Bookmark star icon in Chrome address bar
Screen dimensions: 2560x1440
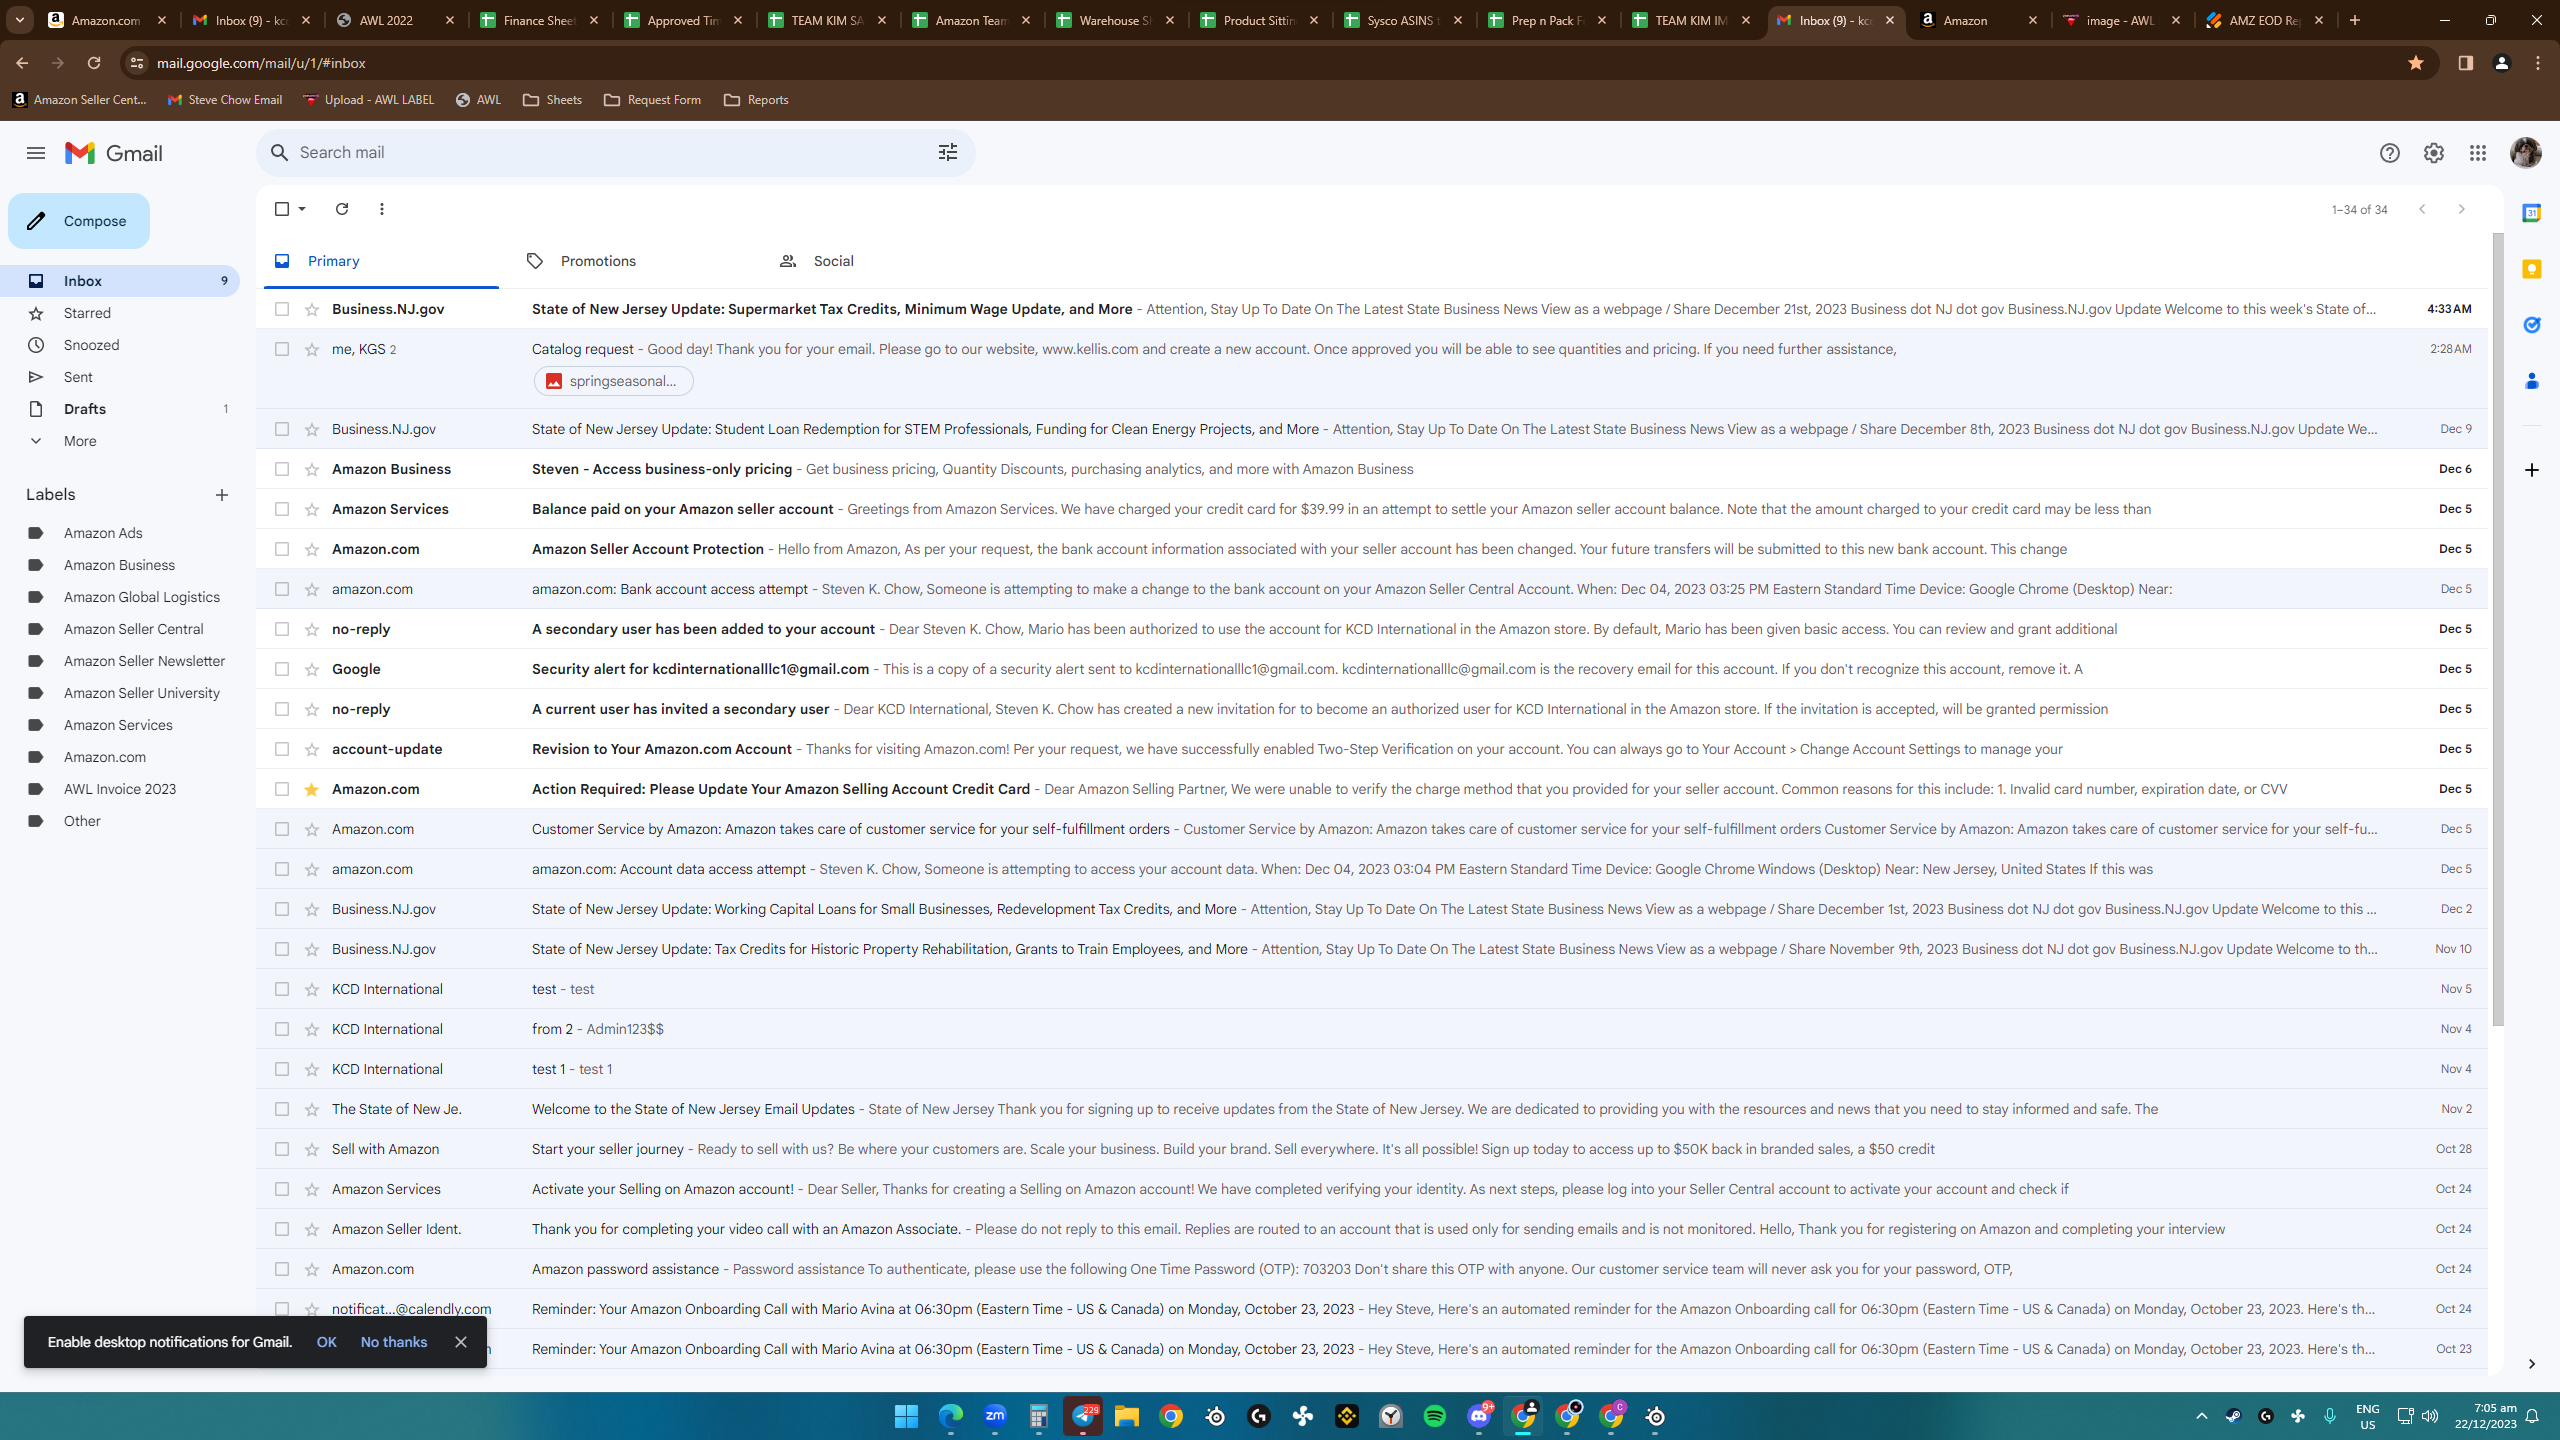tap(2415, 63)
